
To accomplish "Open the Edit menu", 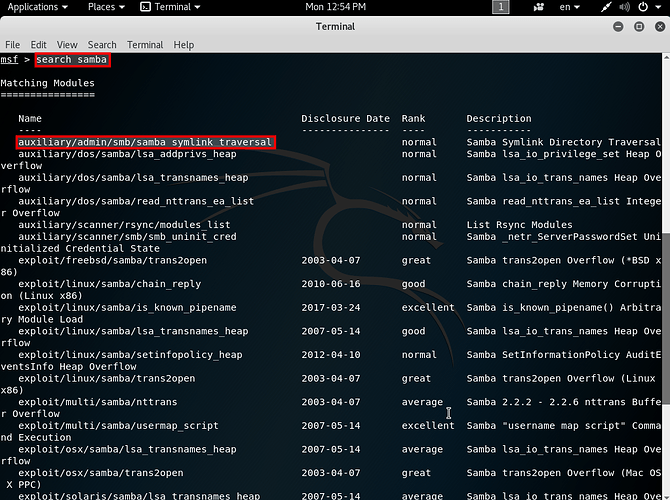I will tap(39, 45).
